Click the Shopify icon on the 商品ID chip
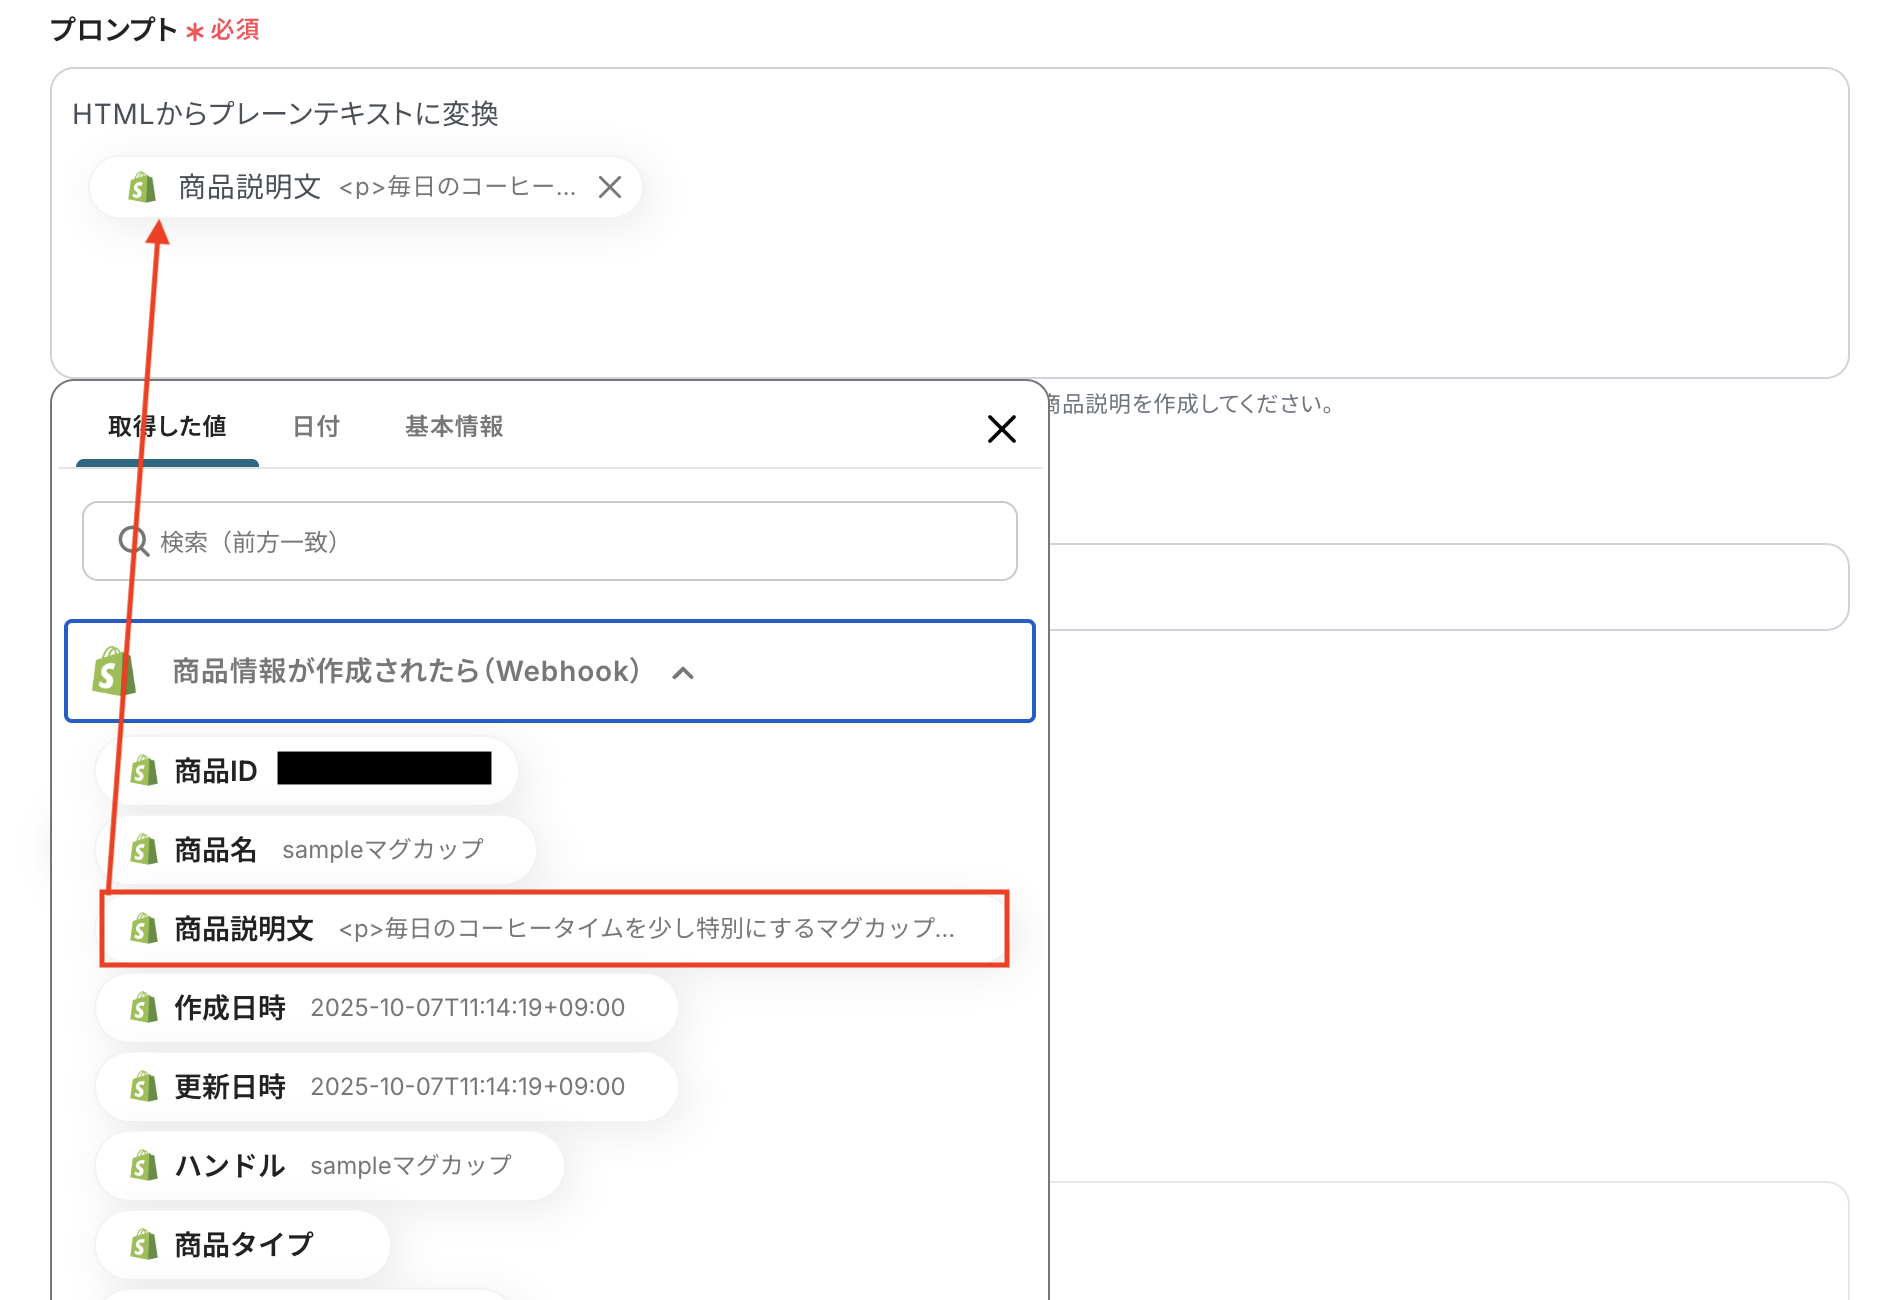This screenshot has width=1888, height=1300. coord(143,770)
